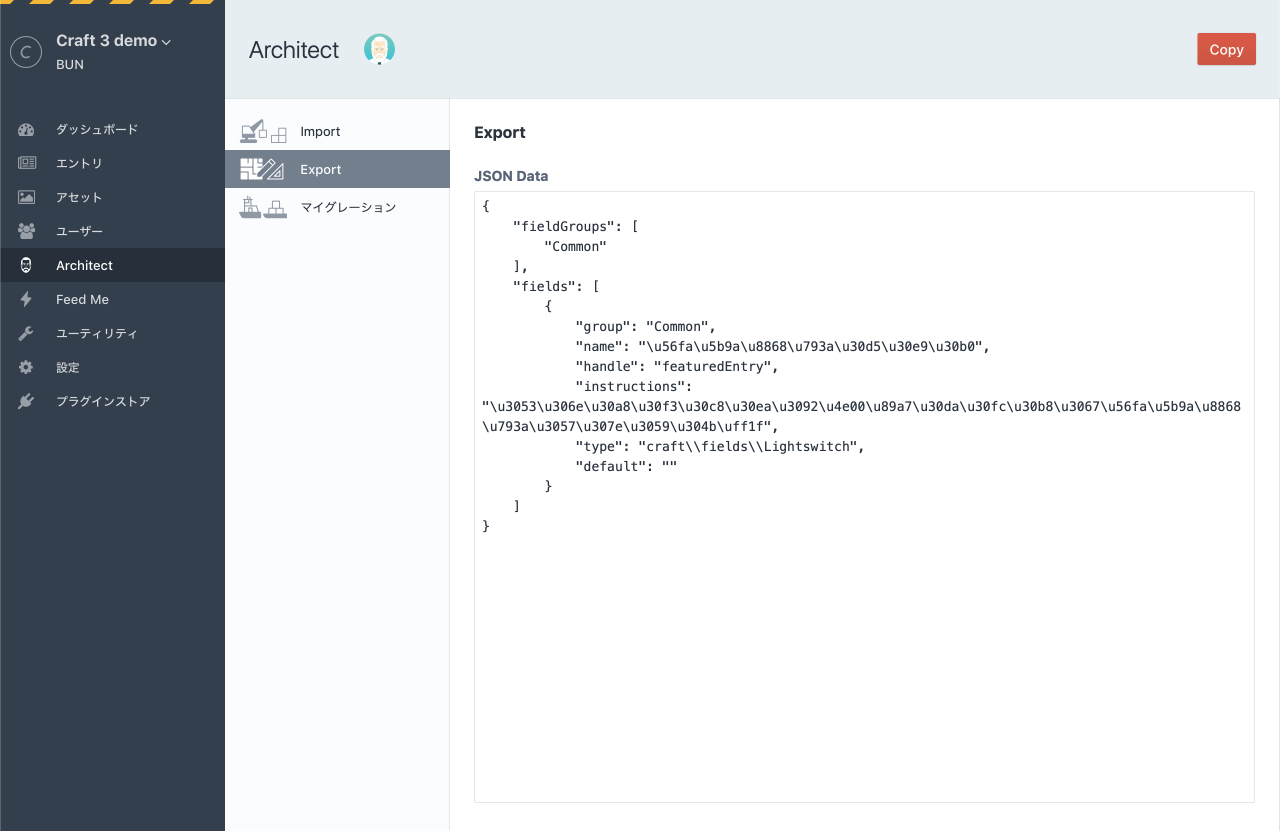Open the ユーザー users icon
1280x831 pixels.
pyautogui.click(x=25, y=231)
